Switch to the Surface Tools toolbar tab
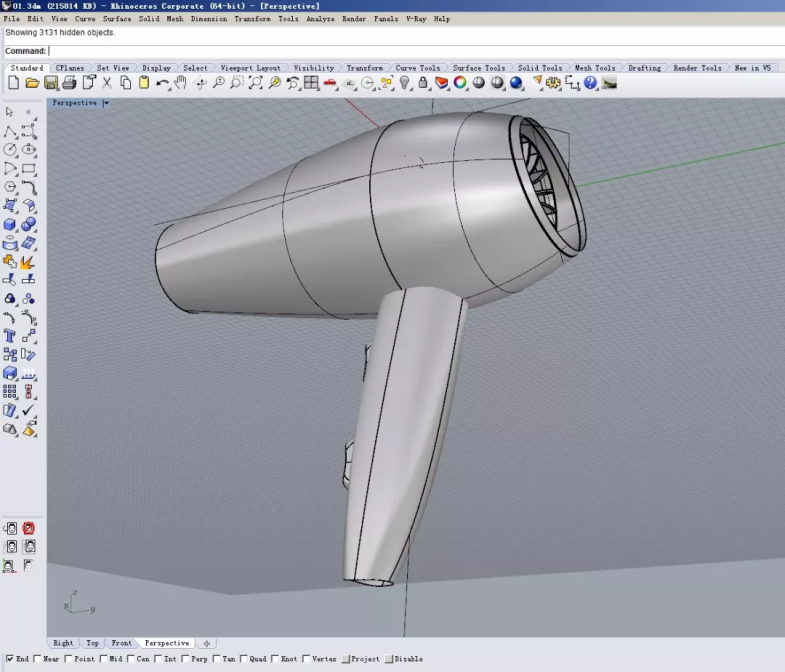 click(479, 68)
